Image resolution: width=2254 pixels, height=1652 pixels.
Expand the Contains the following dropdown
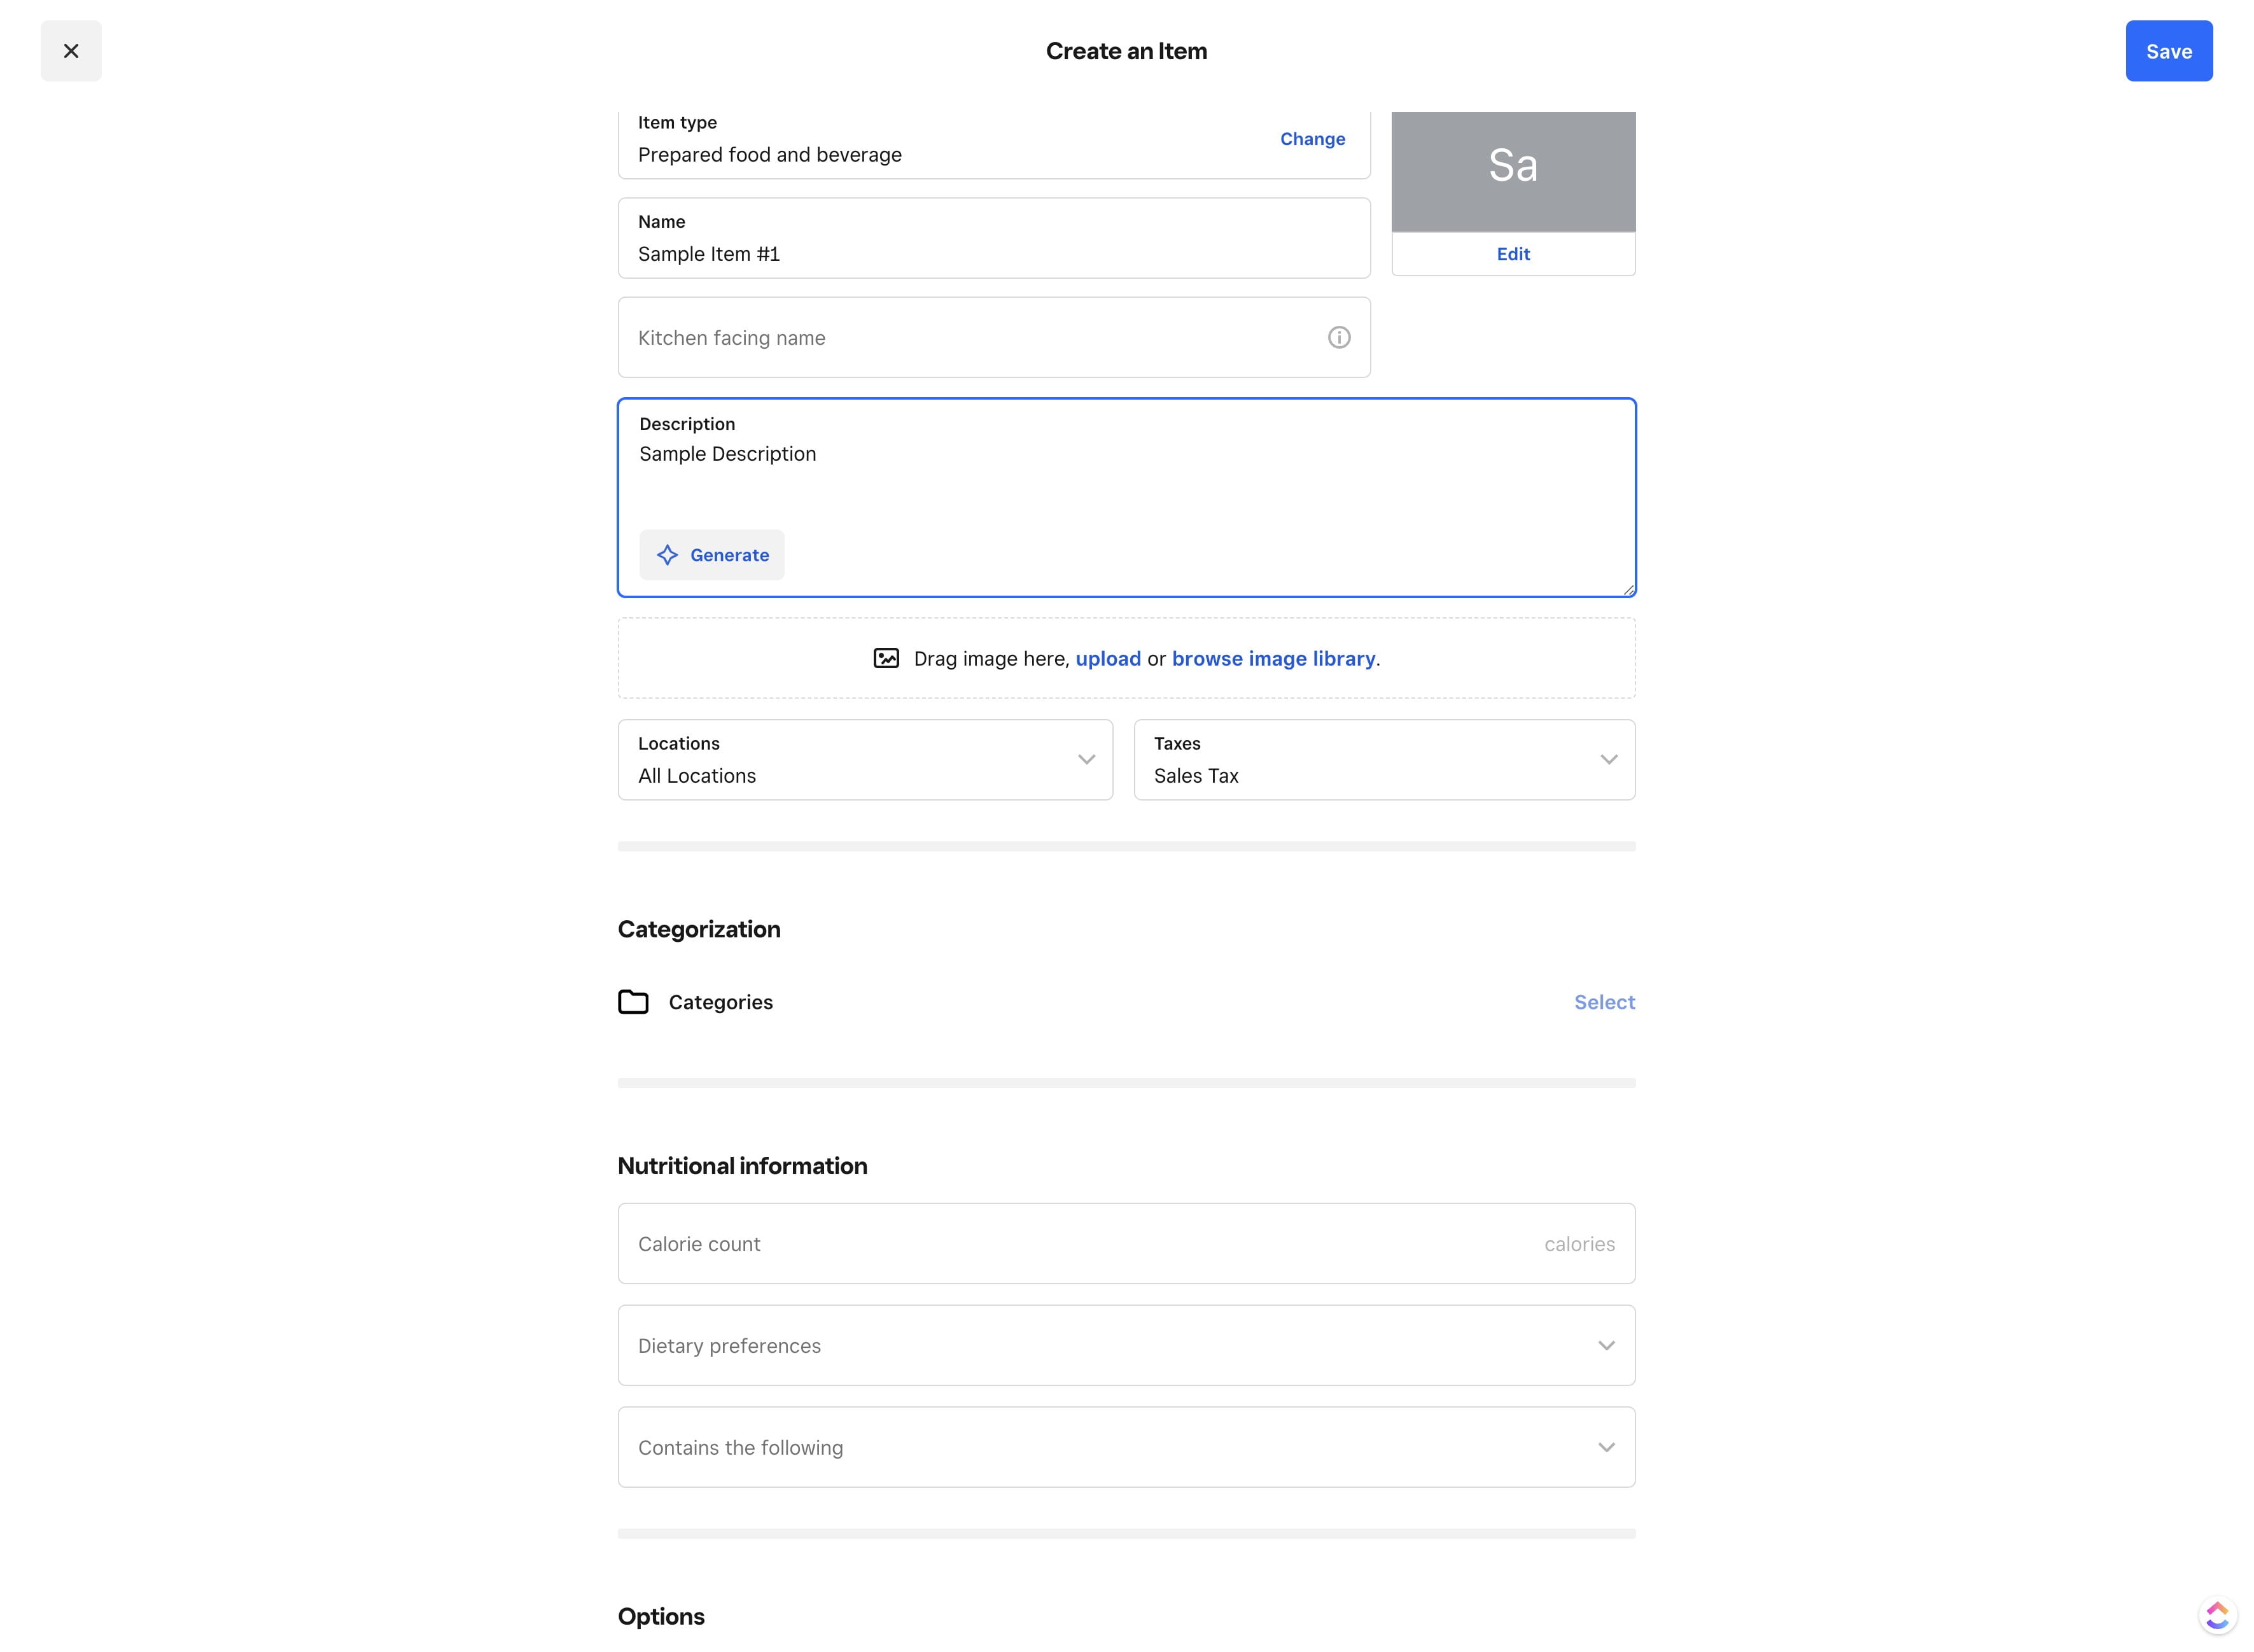tap(1126, 1448)
